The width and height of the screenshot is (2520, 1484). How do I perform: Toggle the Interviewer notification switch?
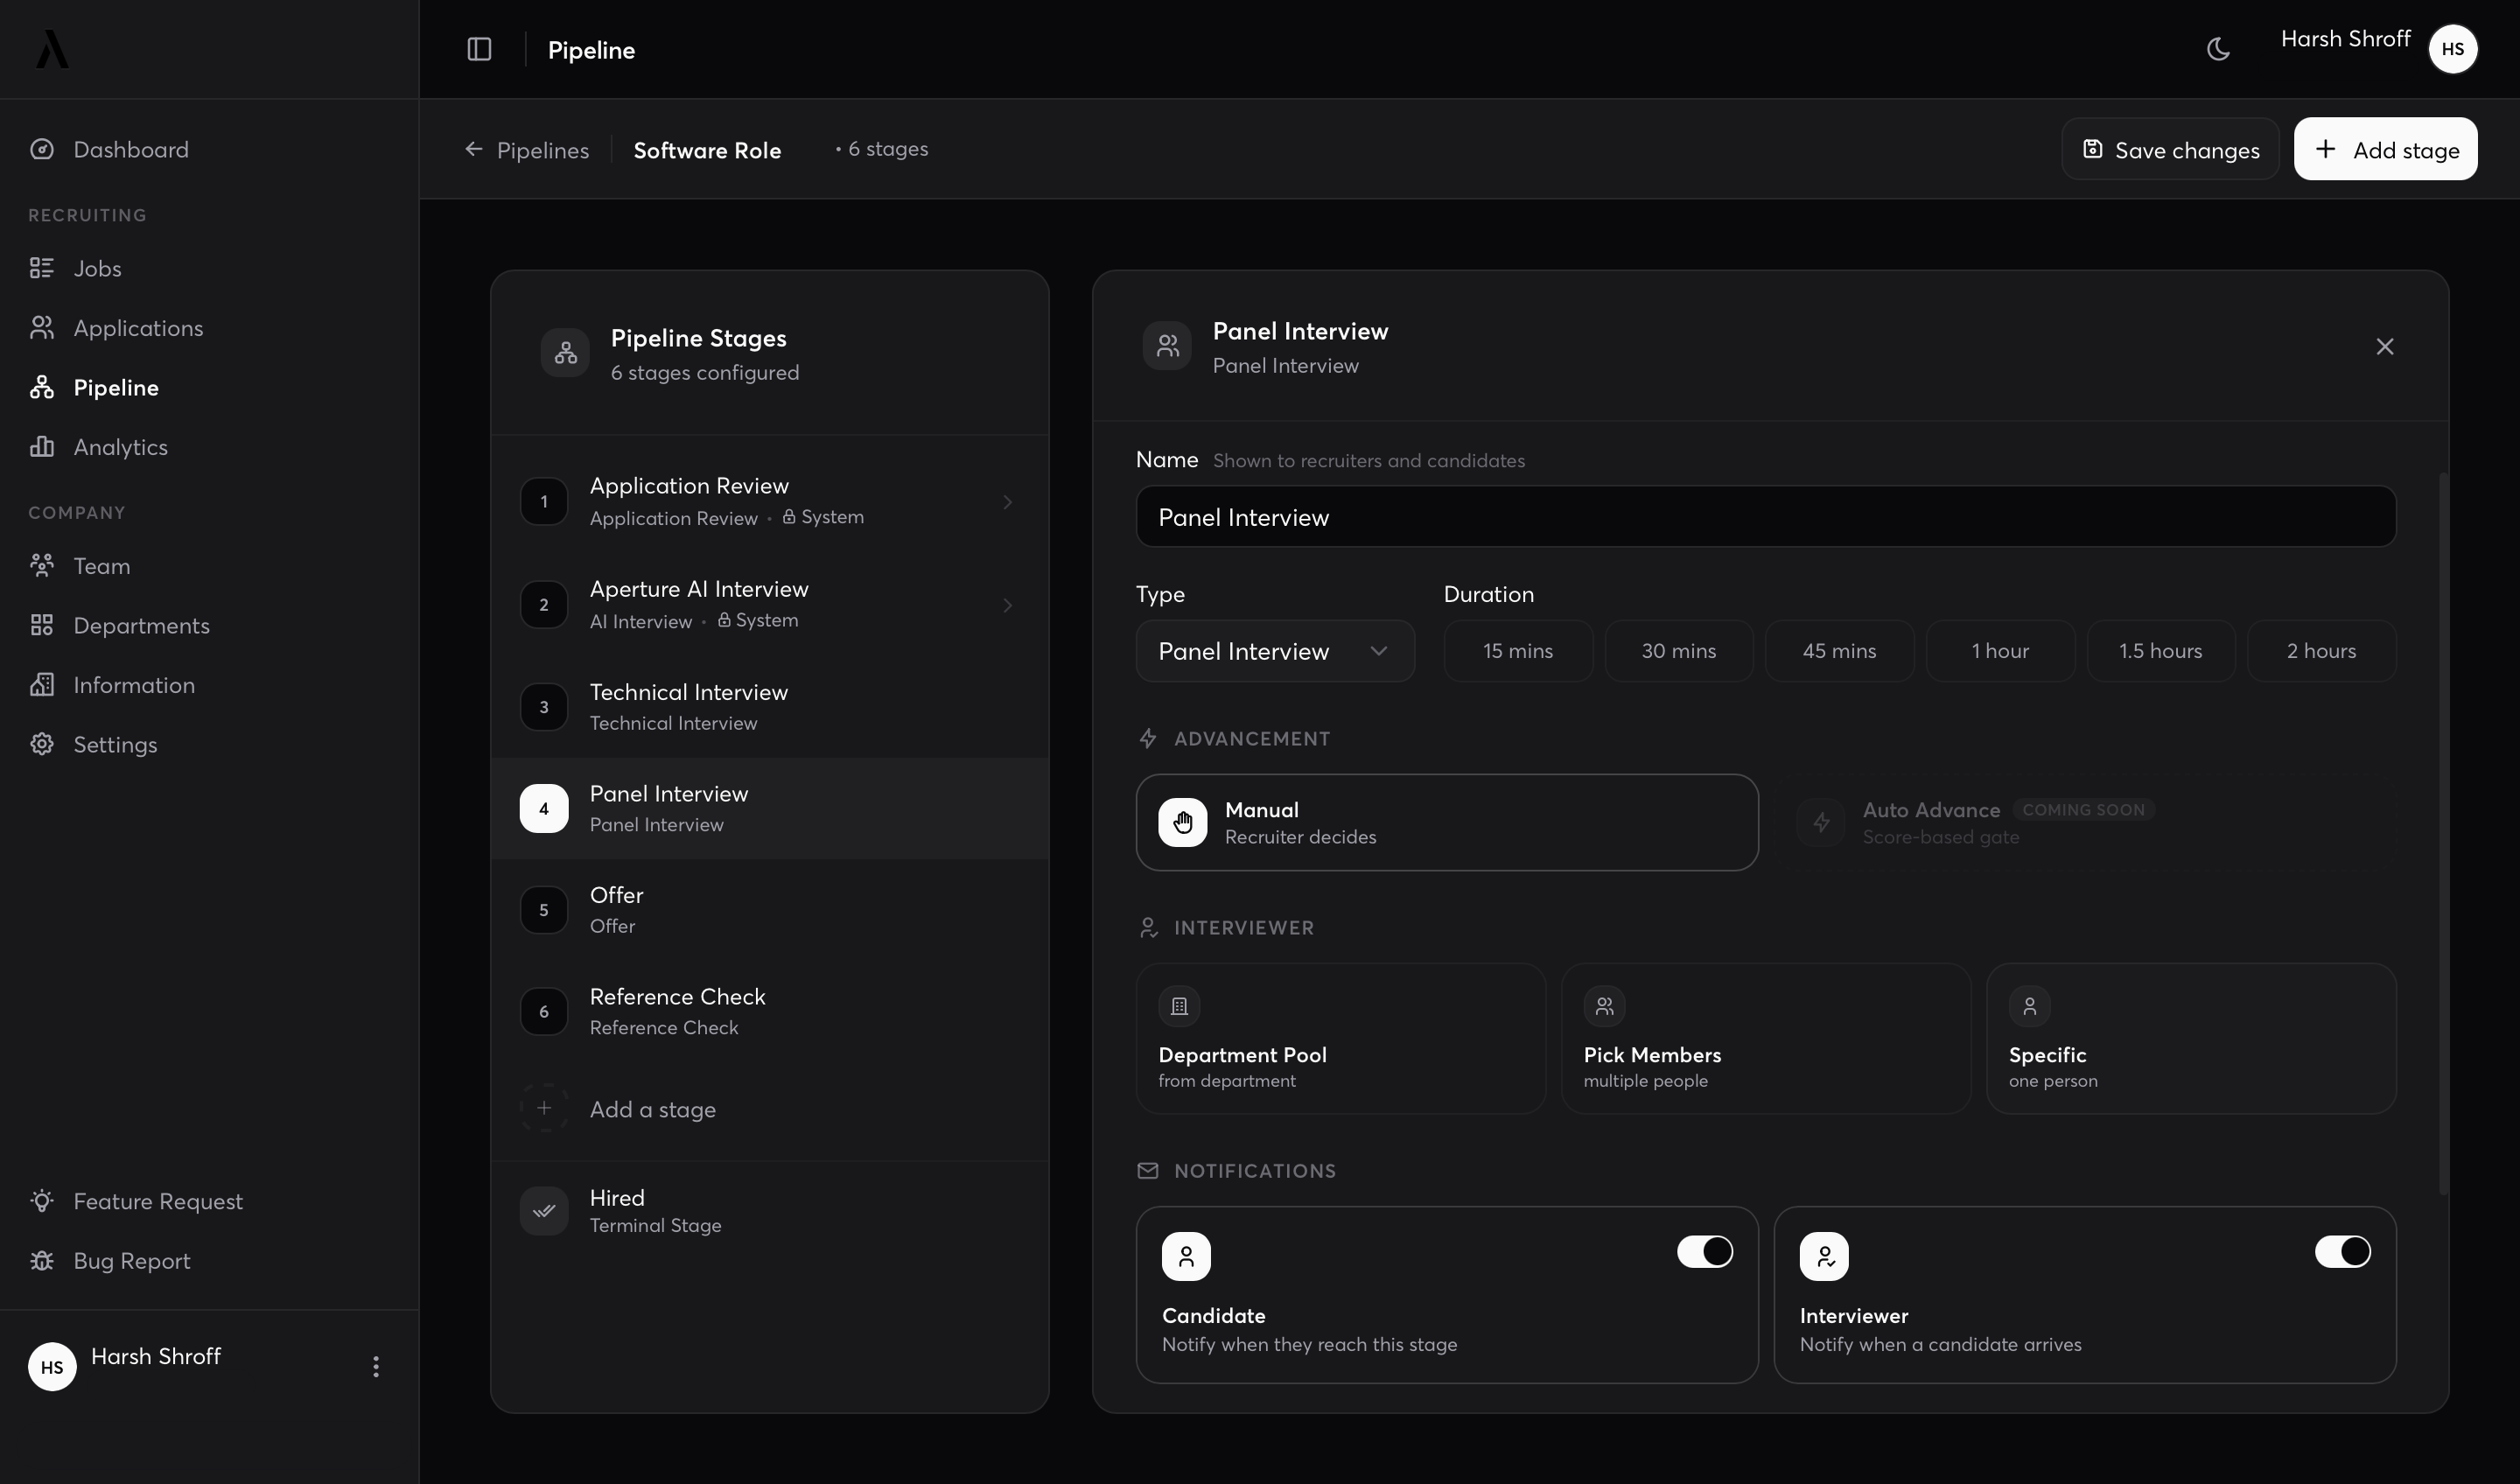(x=2342, y=1251)
